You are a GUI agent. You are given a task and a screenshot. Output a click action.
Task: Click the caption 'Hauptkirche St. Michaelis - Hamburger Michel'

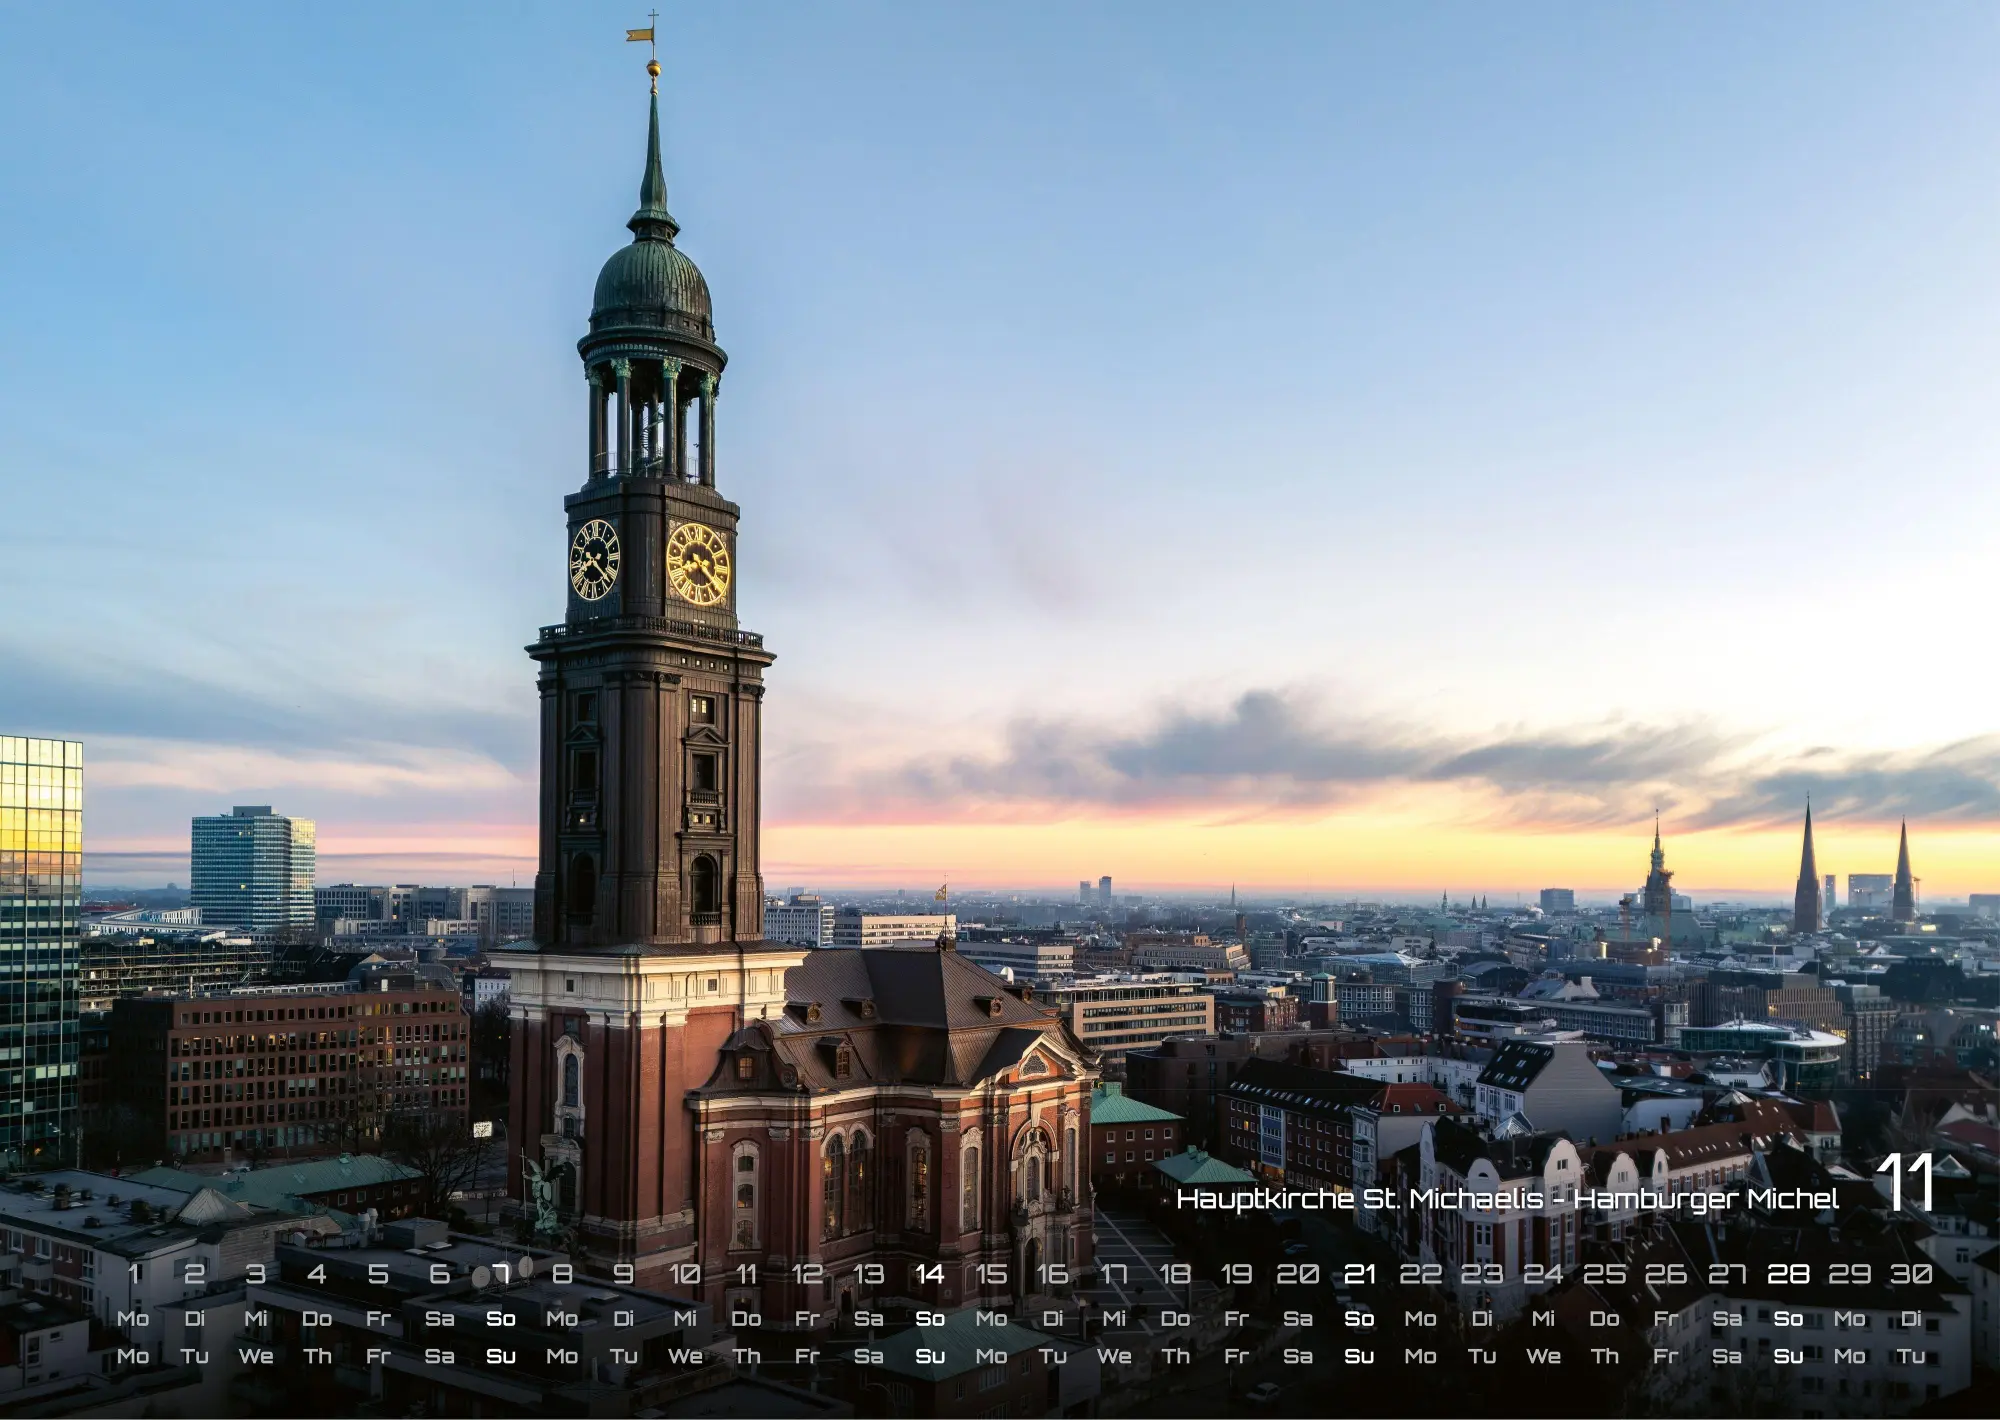(1507, 1198)
